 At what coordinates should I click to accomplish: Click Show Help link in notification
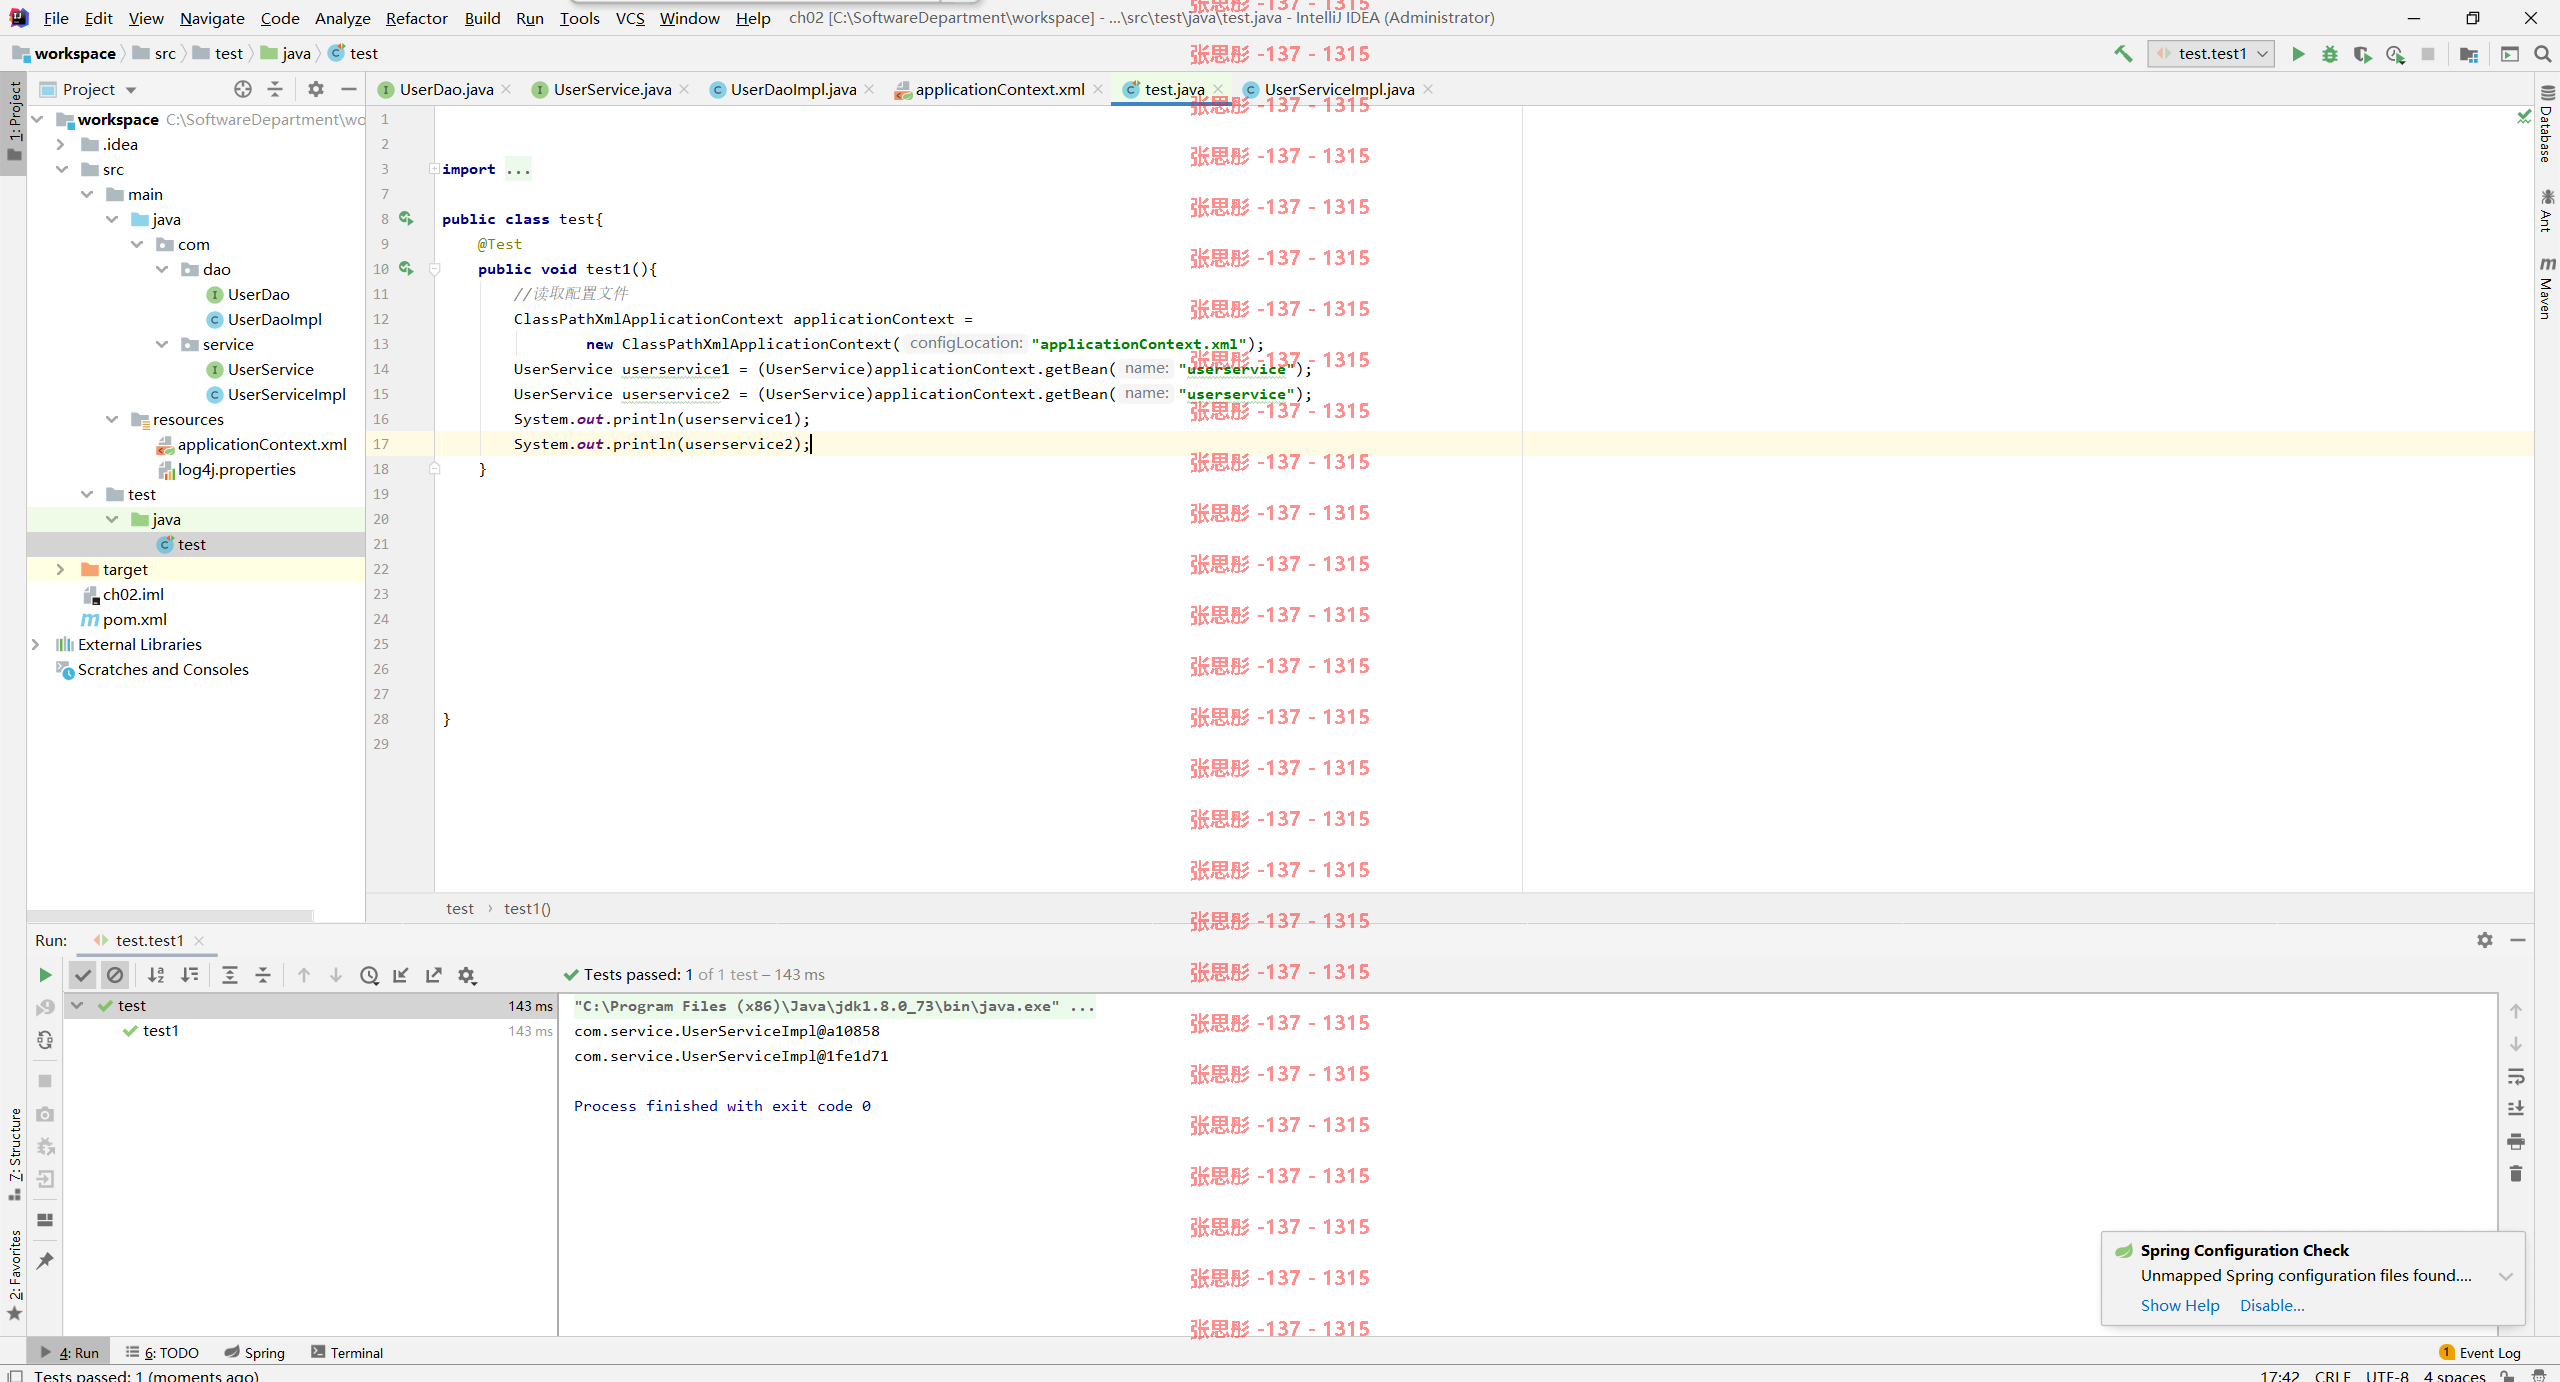(x=2180, y=1305)
